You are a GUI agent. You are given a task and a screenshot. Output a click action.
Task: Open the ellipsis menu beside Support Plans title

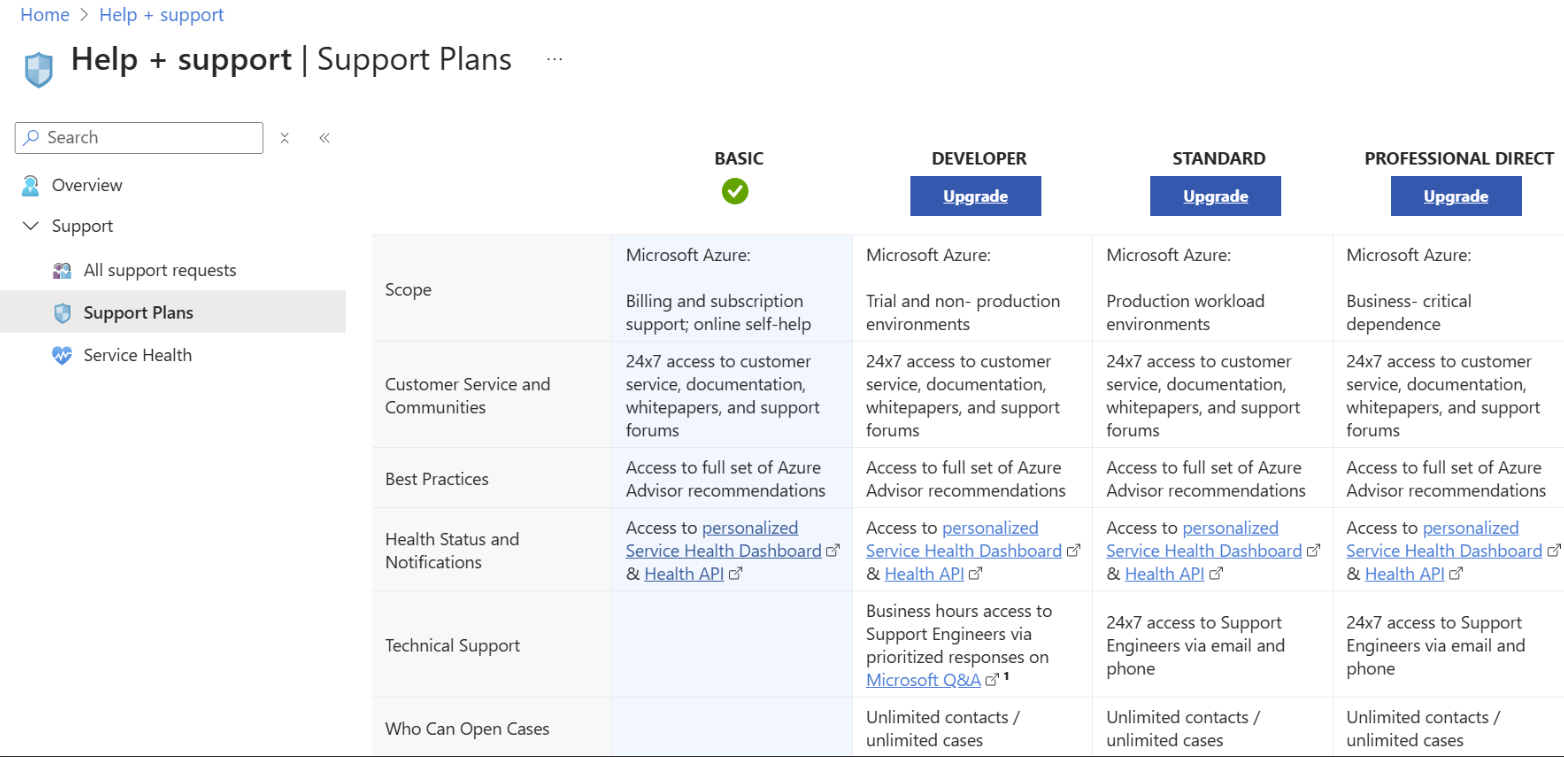(554, 59)
